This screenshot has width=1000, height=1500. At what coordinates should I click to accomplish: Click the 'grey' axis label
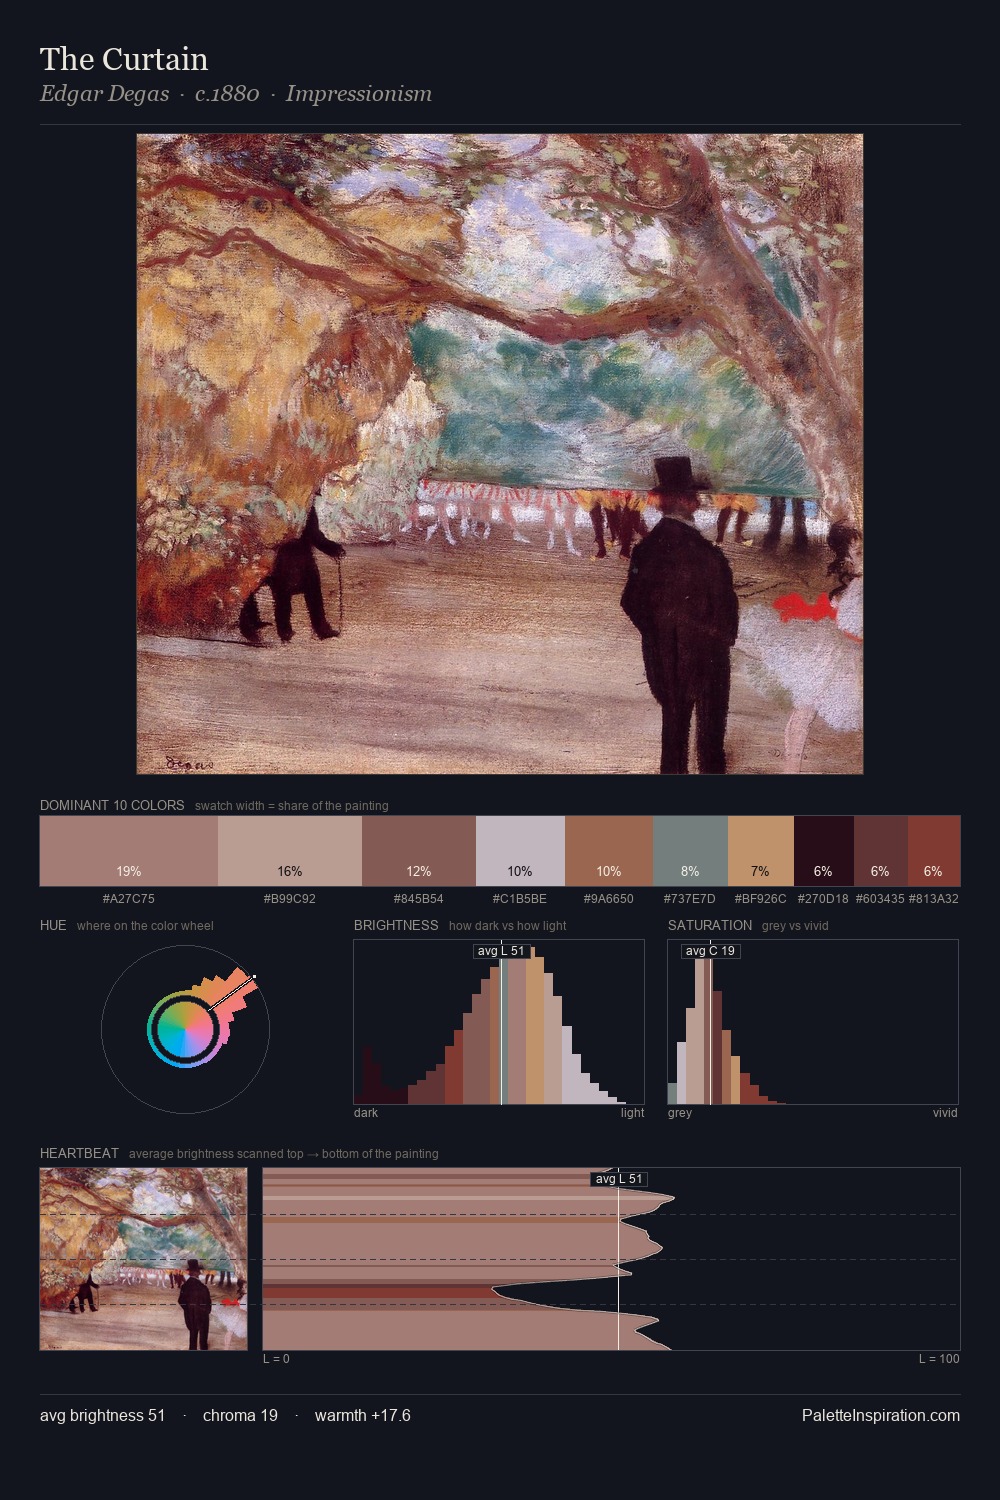680,1113
